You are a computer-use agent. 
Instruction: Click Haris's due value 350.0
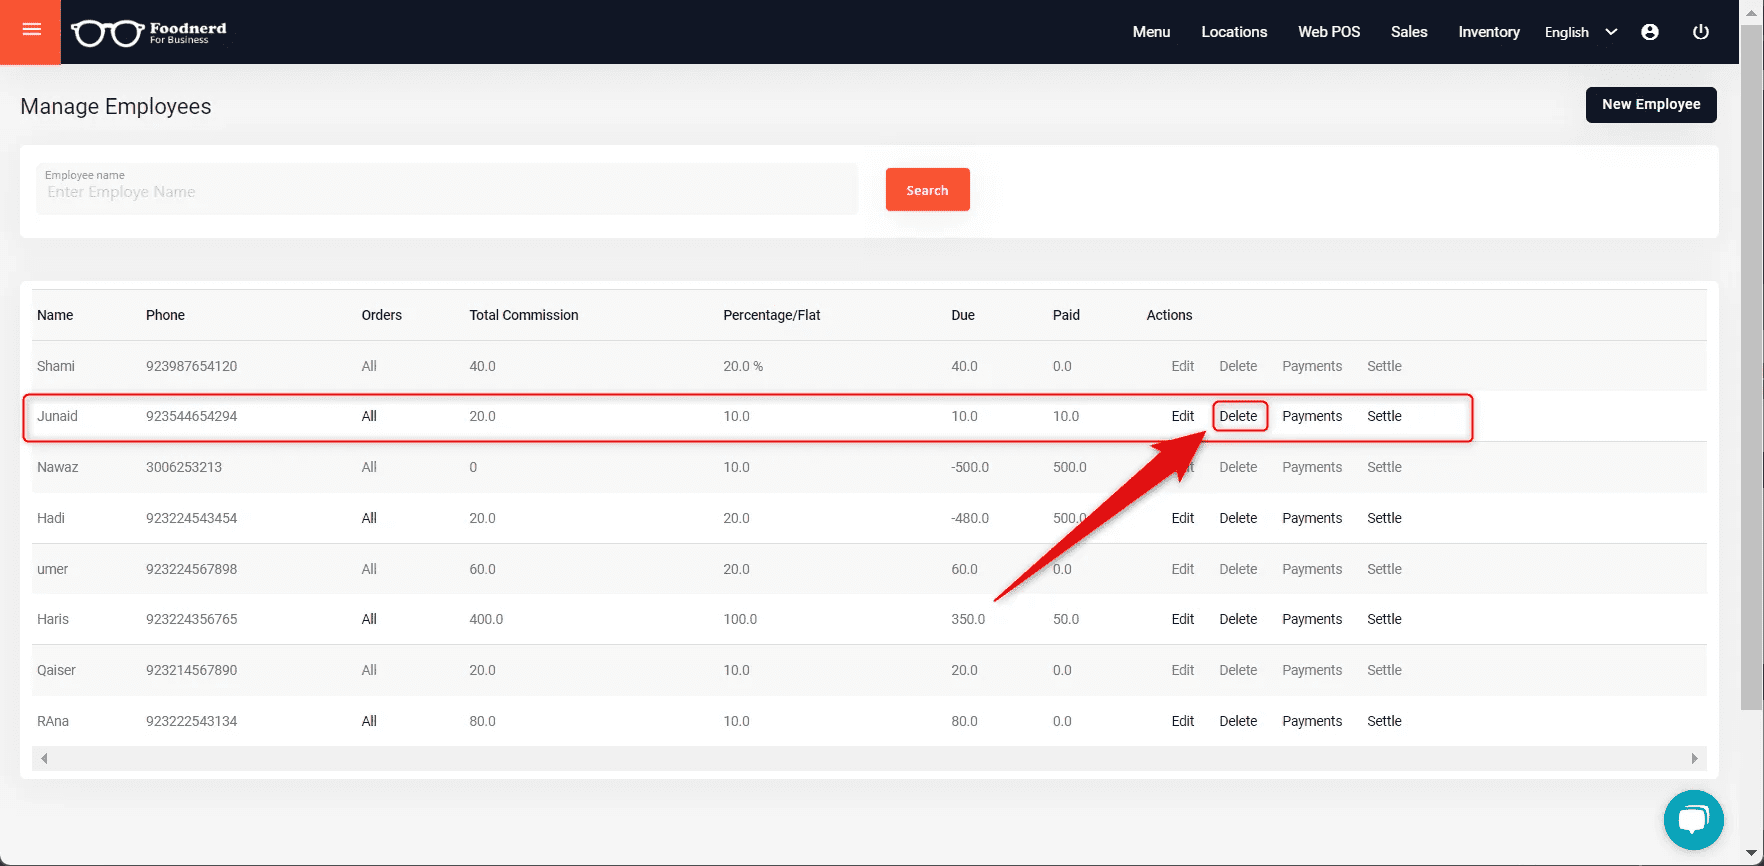point(968,619)
